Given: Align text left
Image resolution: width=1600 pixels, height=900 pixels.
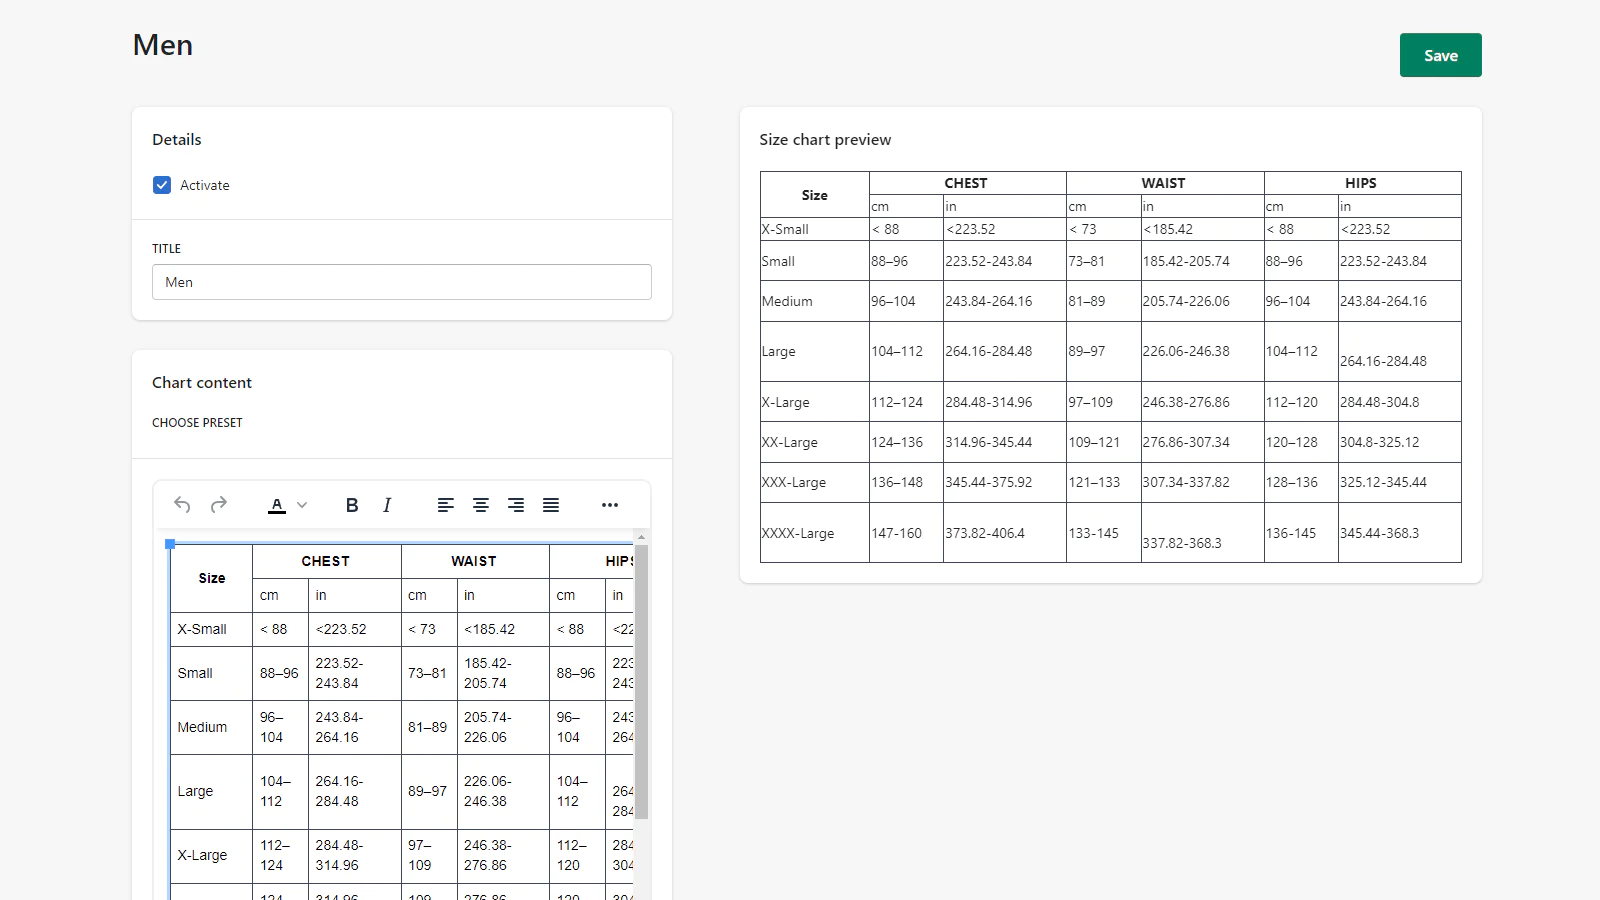Looking at the screenshot, I should [x=446, y=505].
